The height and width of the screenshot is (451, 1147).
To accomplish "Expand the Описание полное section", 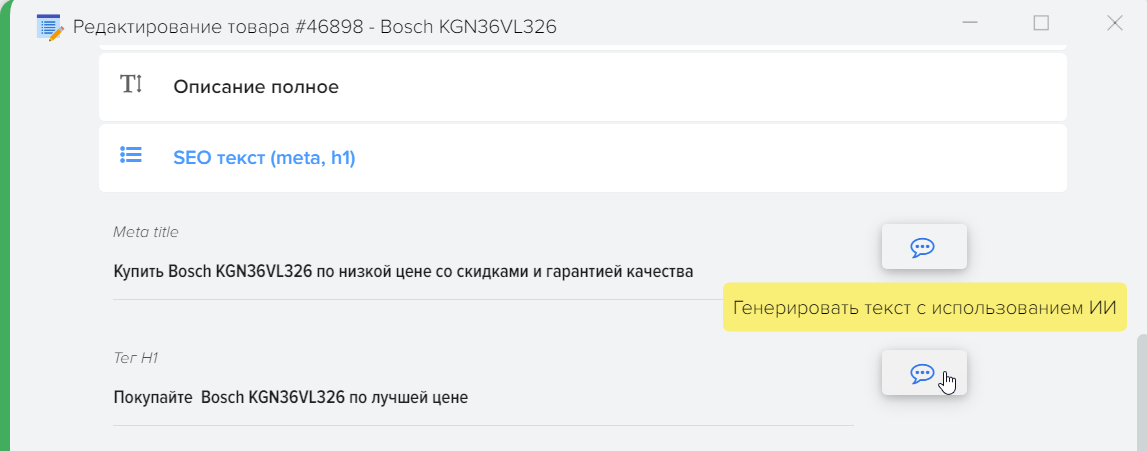I will pyautogui.click(x=256, y=87).
